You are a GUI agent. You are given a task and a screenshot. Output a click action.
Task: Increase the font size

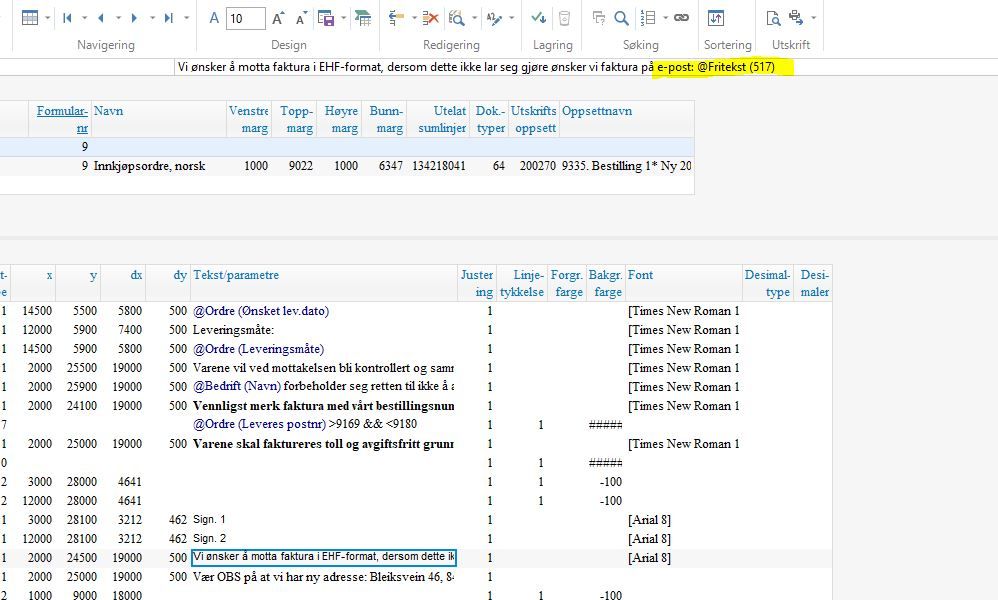click(x=278, y=18)
